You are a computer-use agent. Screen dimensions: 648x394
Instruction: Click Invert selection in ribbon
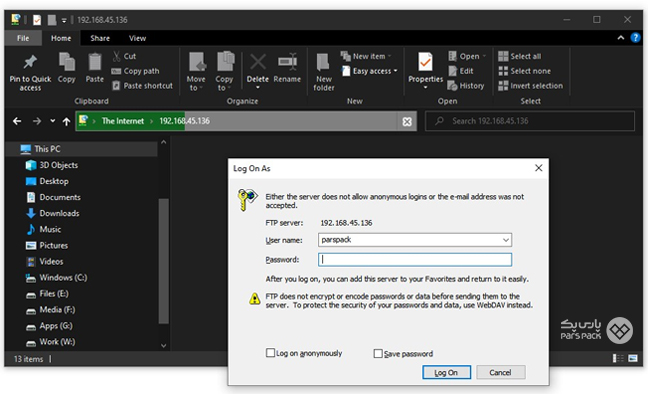point(531,86)
